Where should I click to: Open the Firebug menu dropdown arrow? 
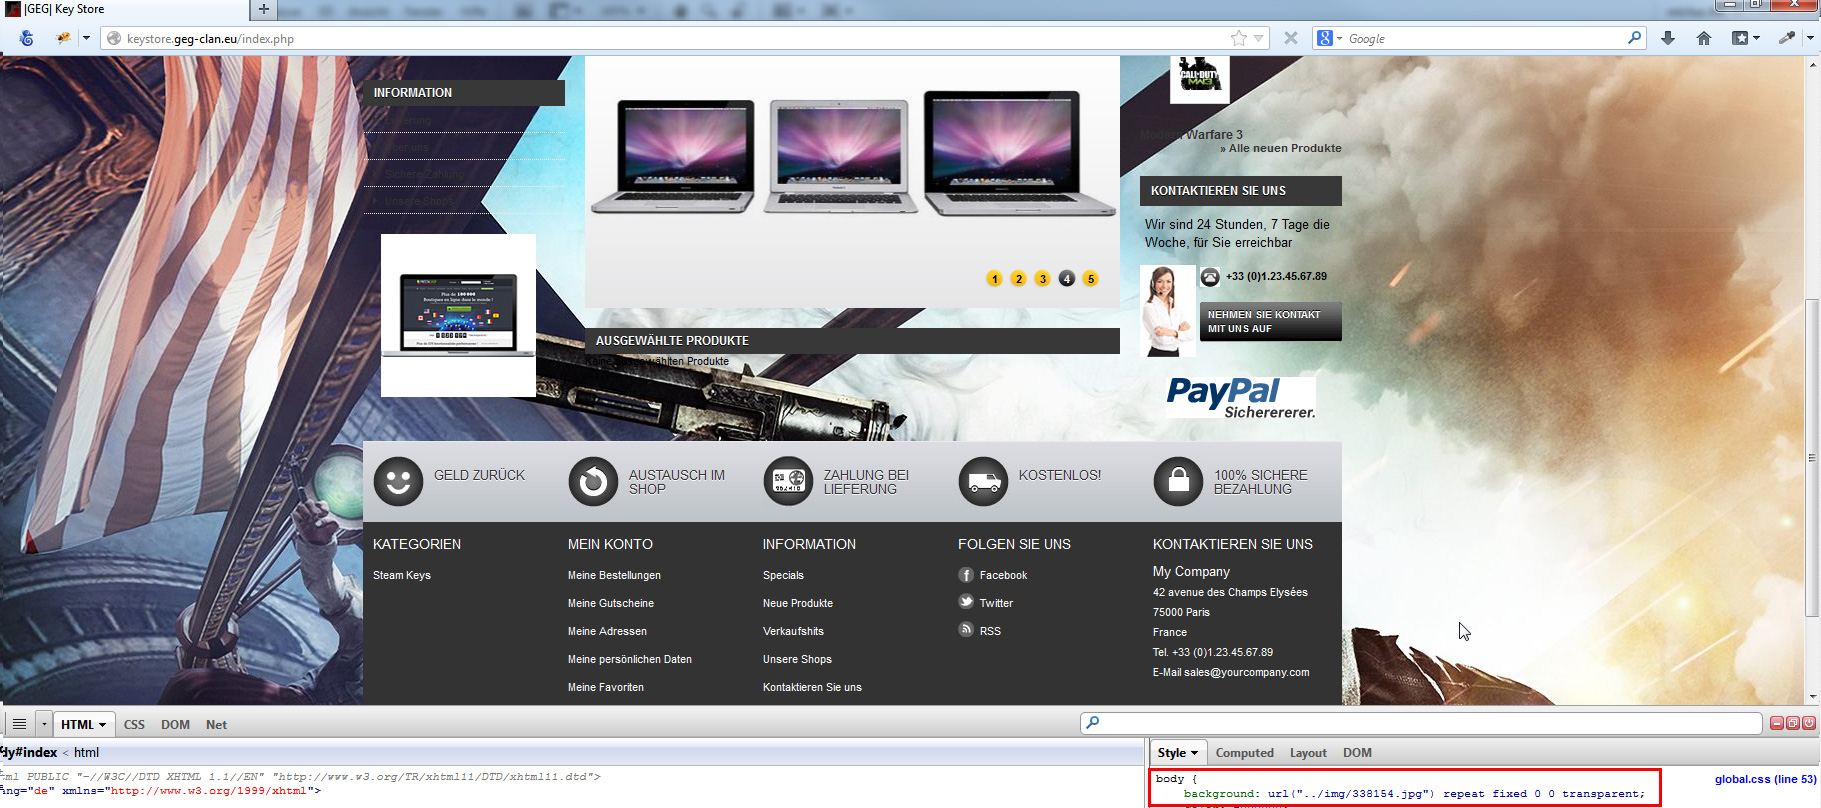pos(43,724)
